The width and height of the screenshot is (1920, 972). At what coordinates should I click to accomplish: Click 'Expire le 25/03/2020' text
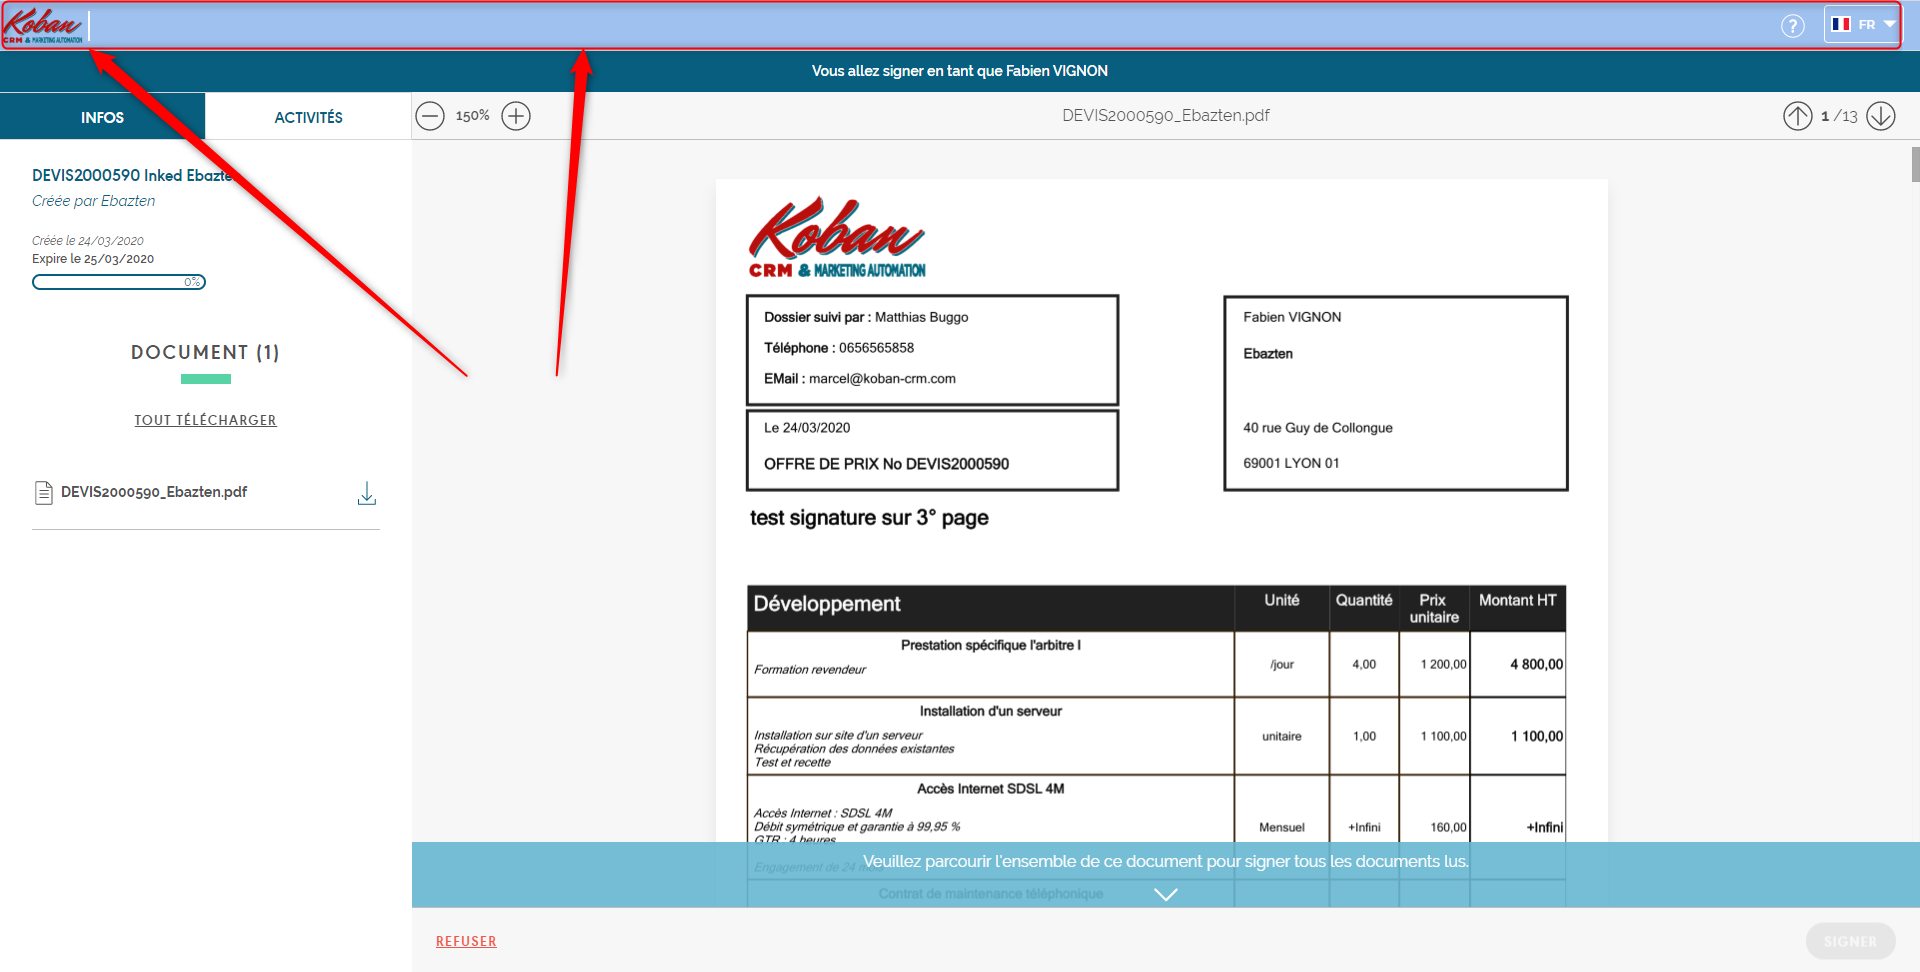[93, 259]
